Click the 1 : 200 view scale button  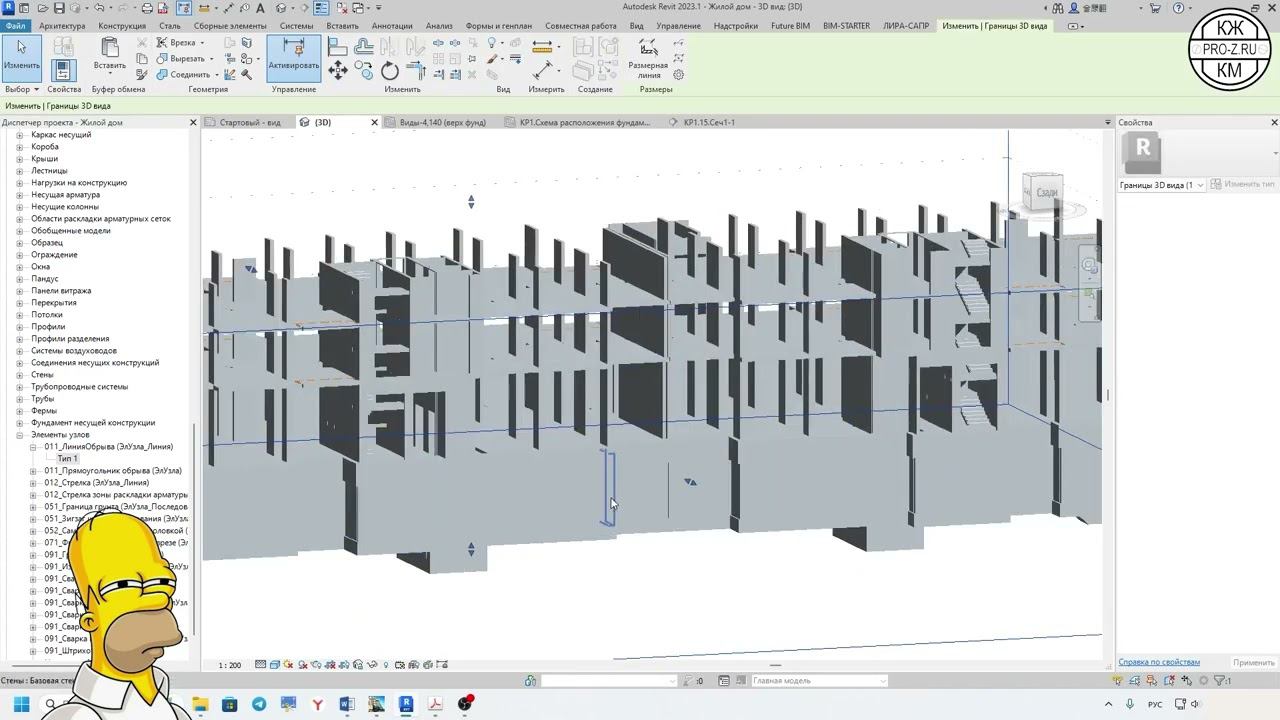point(230,665)
